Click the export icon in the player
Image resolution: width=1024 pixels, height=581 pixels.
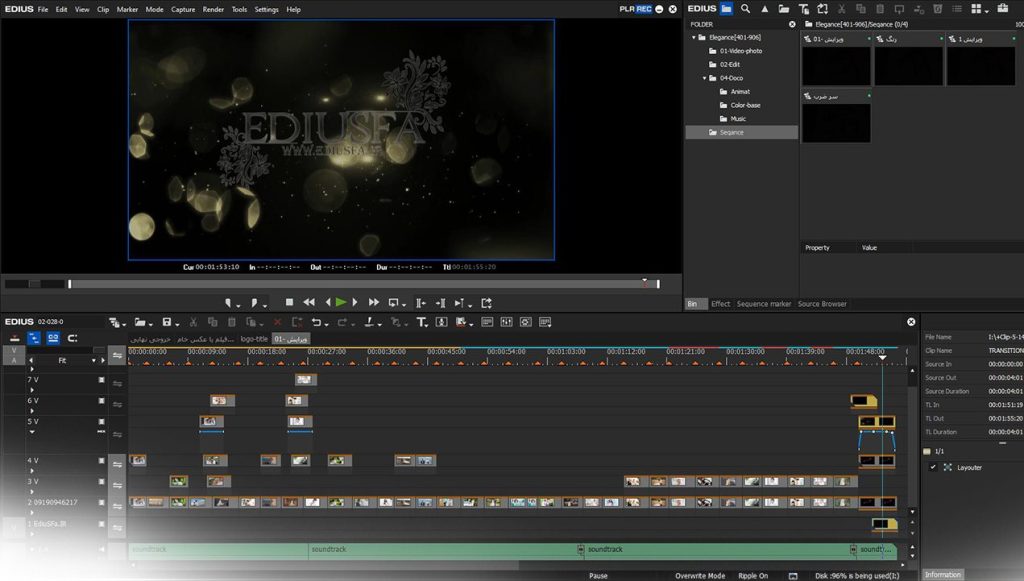[x=487, y=303]
